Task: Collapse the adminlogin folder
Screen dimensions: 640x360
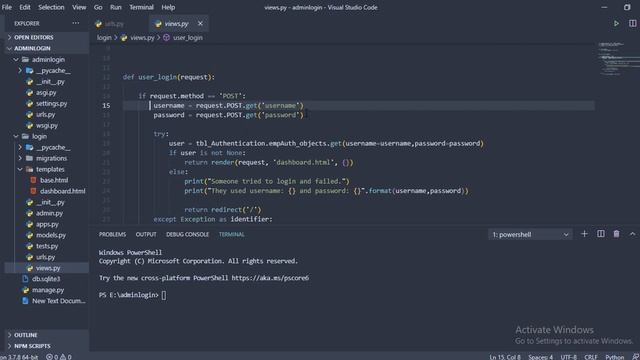Action: point(48,60)
